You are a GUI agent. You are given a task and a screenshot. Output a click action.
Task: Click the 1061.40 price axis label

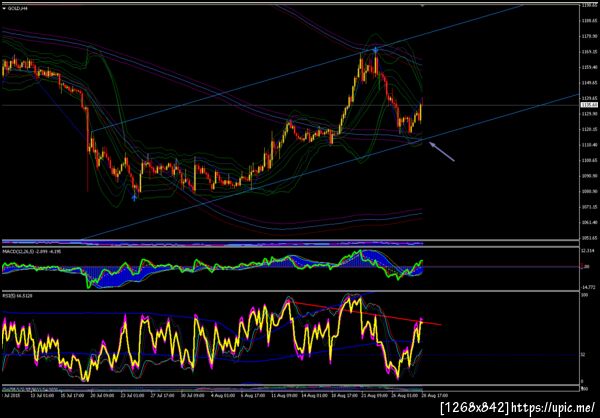(x=589, y=222)
